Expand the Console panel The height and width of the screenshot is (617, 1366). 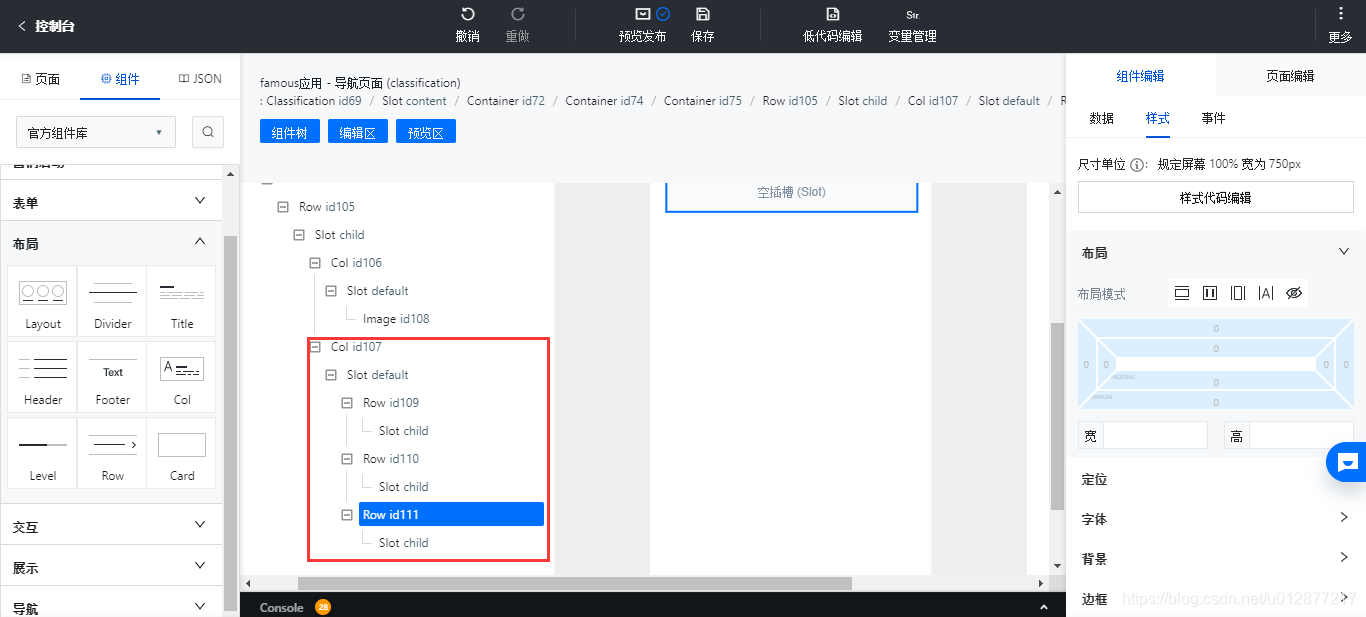coord(1044,607)
